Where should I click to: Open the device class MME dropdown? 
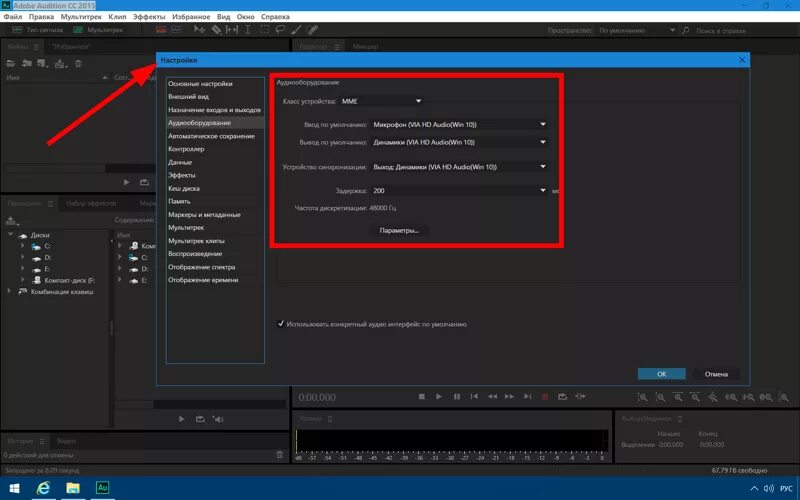(382, 101)
